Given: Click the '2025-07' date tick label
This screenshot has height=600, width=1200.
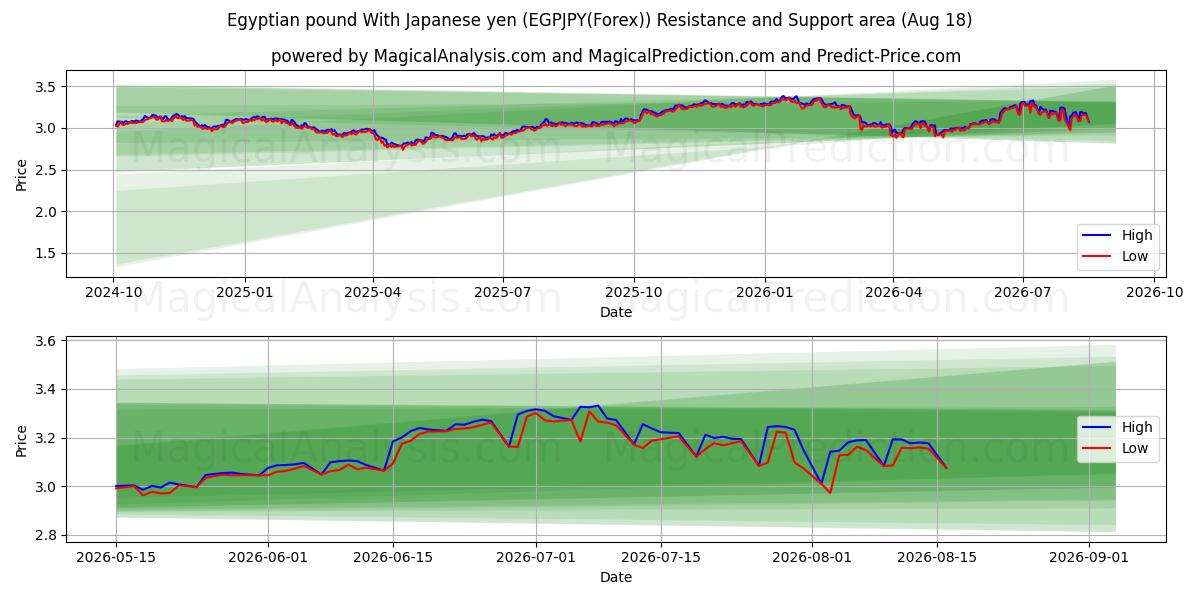Looking at the screenshot, I should point(502,292).
